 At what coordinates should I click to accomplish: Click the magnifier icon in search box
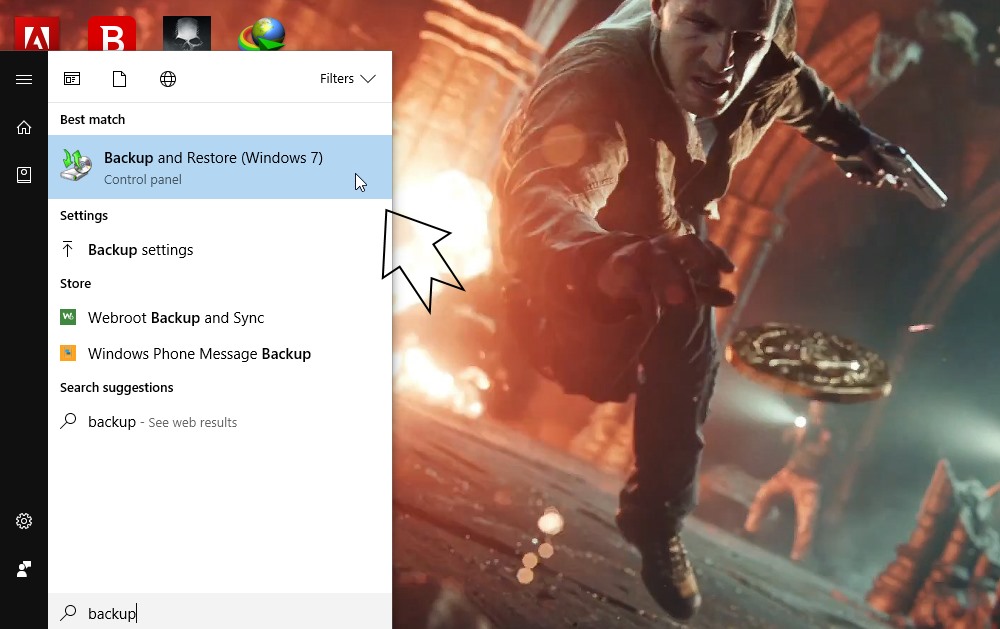click(x=68, y=613)
